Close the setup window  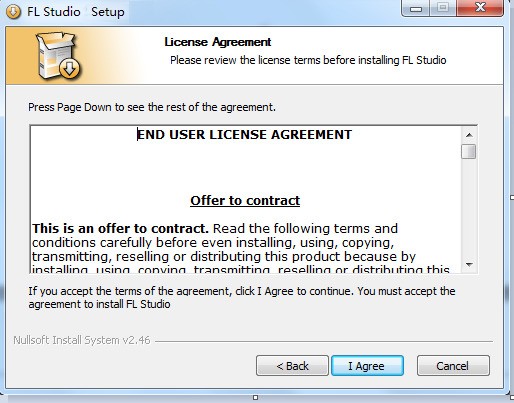tap(480, 7)
